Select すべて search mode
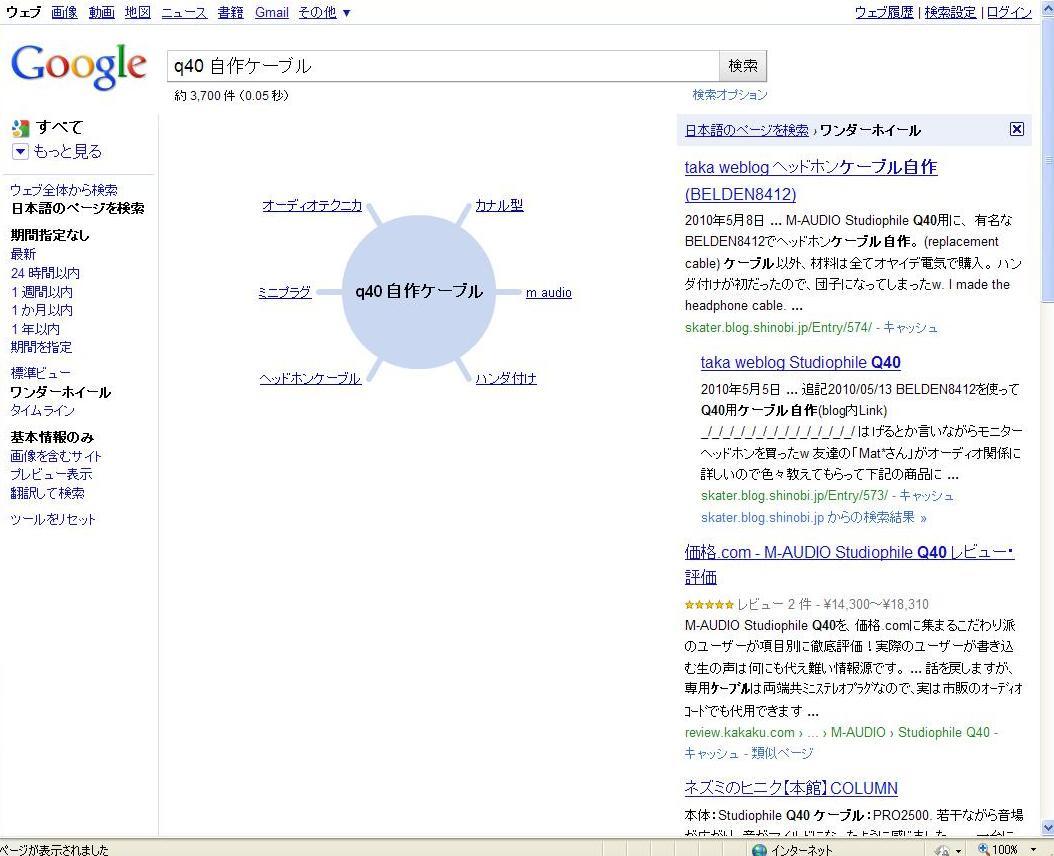 pos(60,127)
